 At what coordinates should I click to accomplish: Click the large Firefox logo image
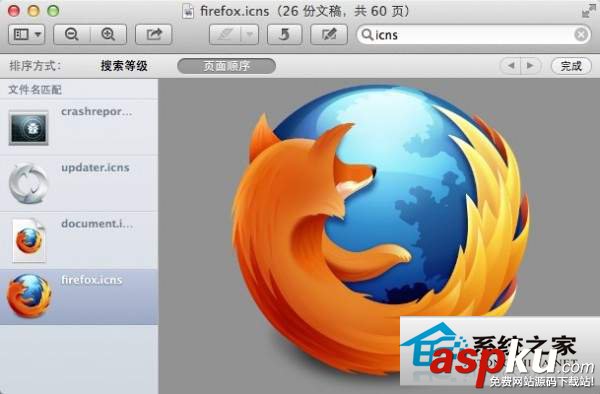[381, 230]
